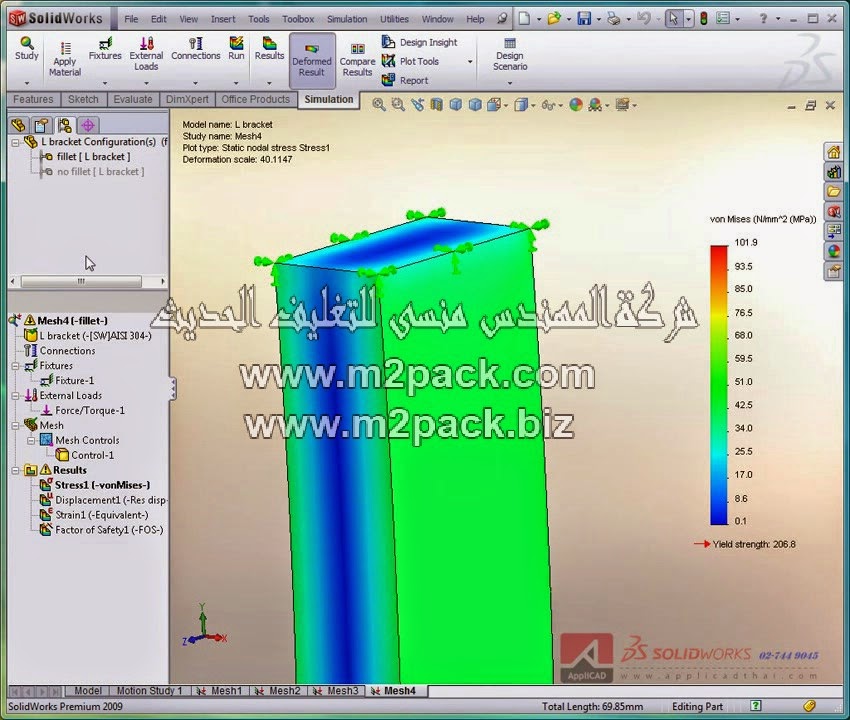This screenshot has height=720, width=850.
Task: Click the Save disk icon
Action: click(584, 19)
